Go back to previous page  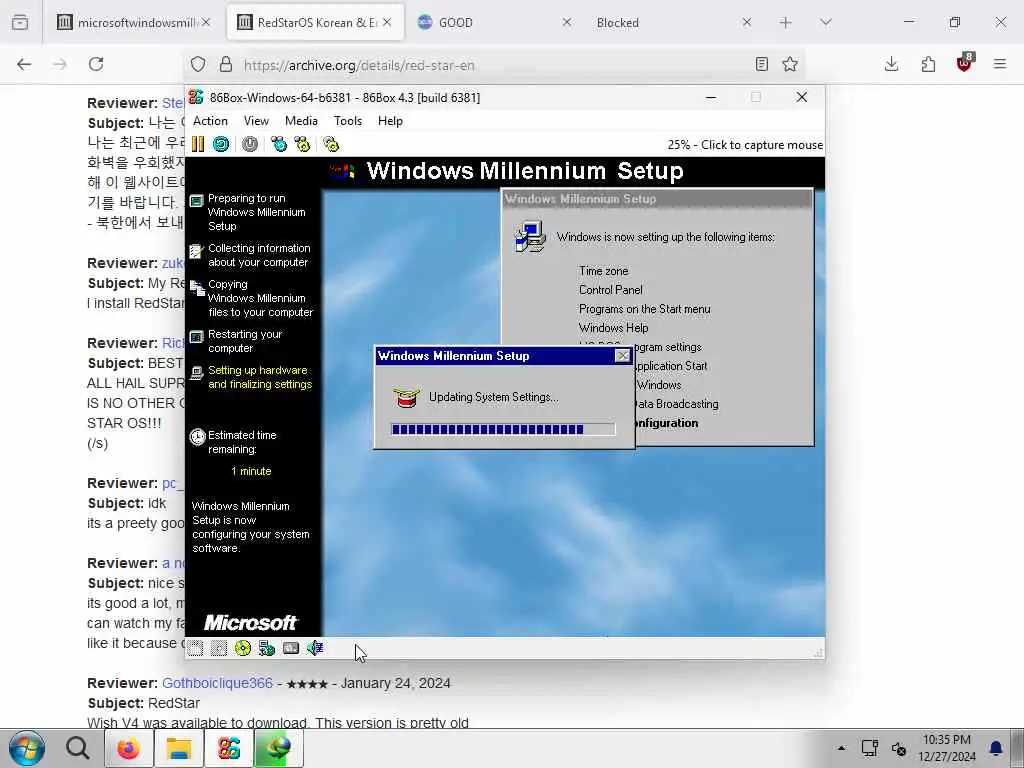(24, 64)
